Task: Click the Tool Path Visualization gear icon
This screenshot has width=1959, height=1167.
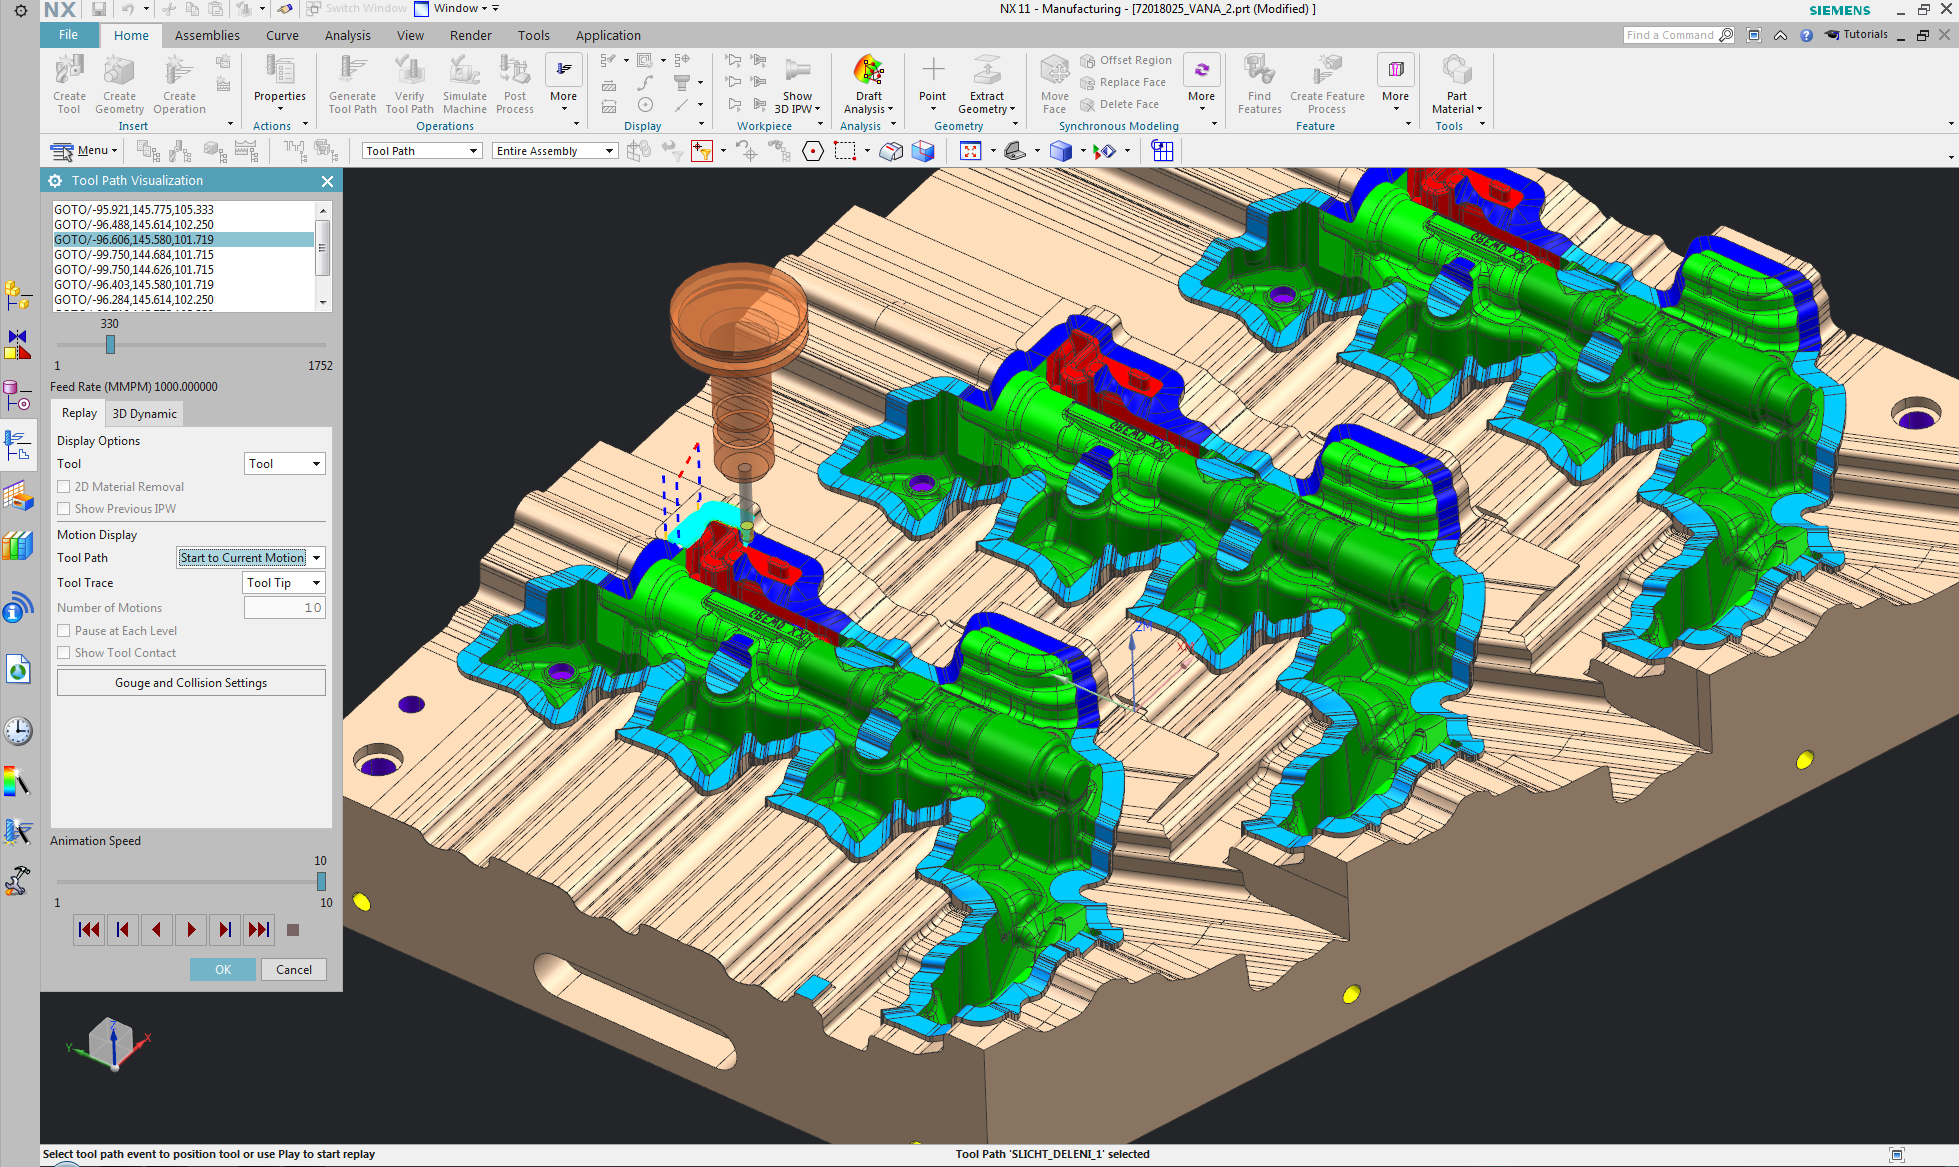Action: pos(54,181)
